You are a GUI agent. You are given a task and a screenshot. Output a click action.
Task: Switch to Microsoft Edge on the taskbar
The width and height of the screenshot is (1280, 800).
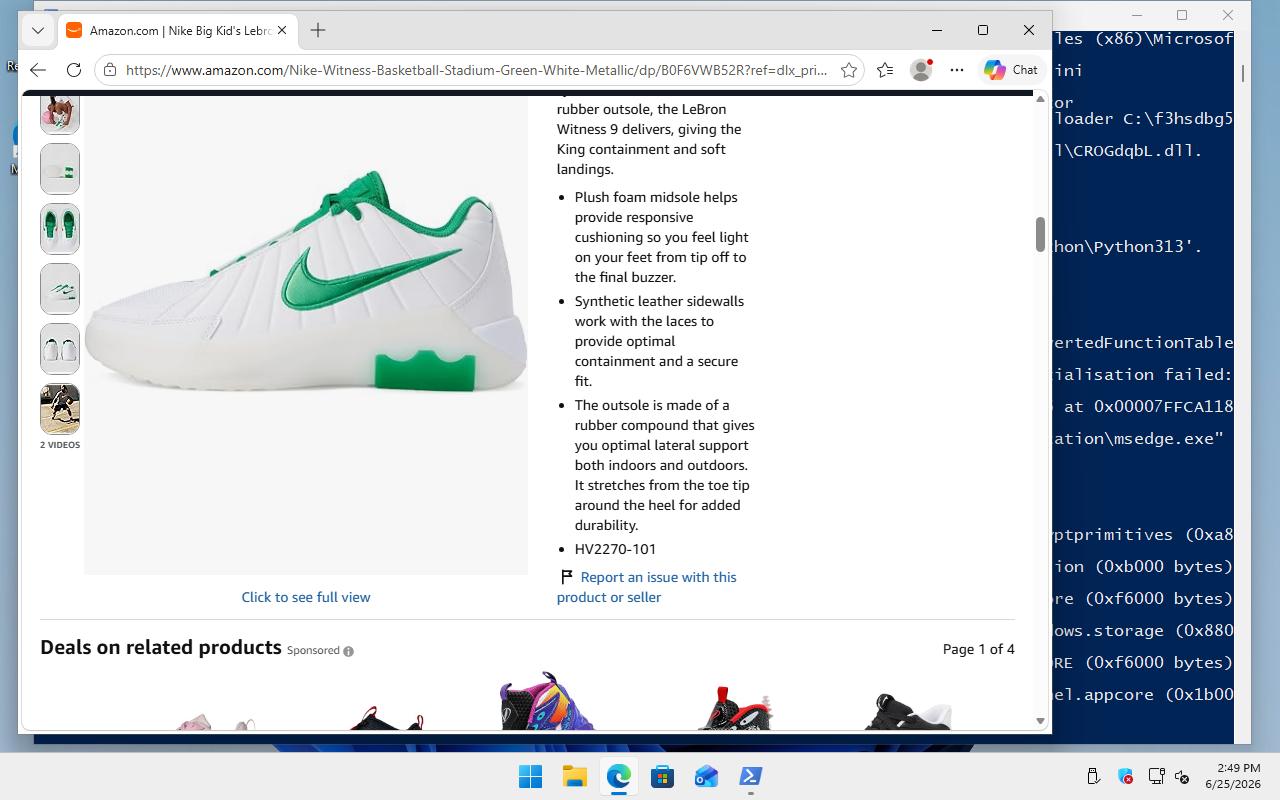[618, 776]
